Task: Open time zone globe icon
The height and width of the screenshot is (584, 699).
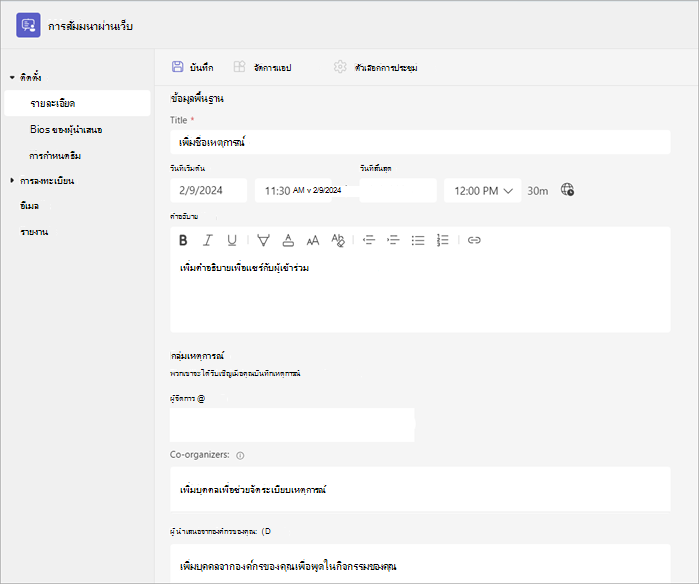Action: click(x=567, y=190)
